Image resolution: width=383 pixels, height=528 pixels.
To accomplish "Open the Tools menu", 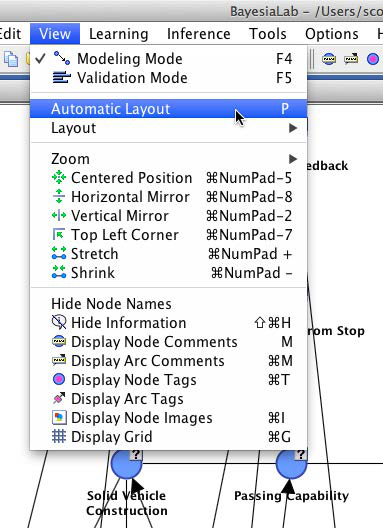I will click(268, 34).
